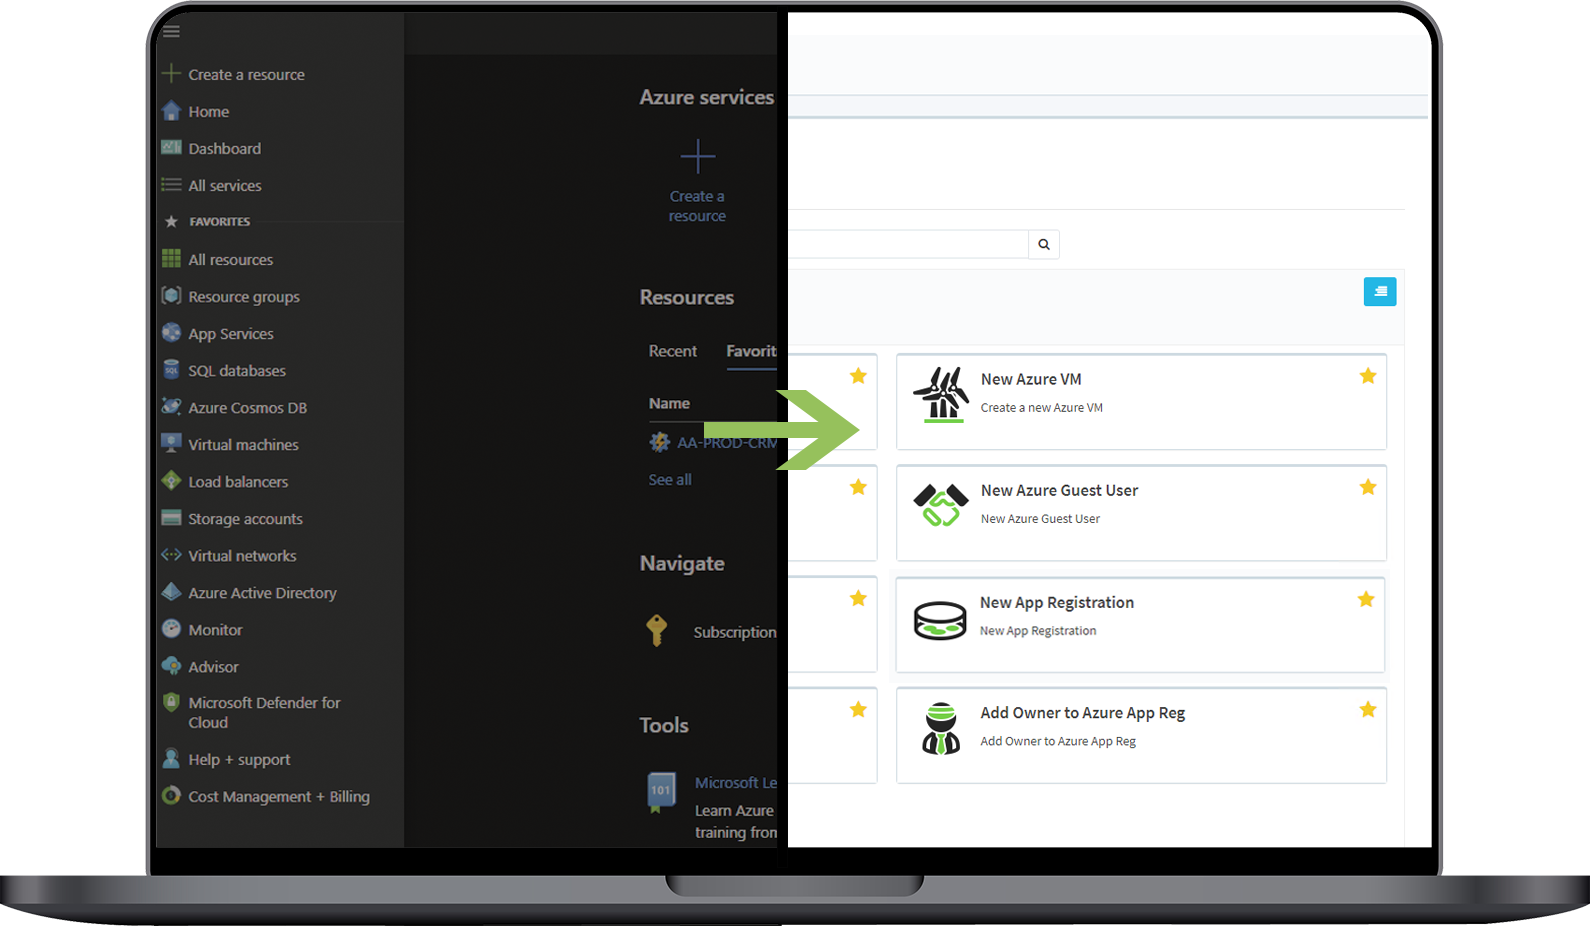Image resolution: width=1590 pixels, height=926 pixels.
Task: Switch to the Recent tab
Action: coord(672,351)
